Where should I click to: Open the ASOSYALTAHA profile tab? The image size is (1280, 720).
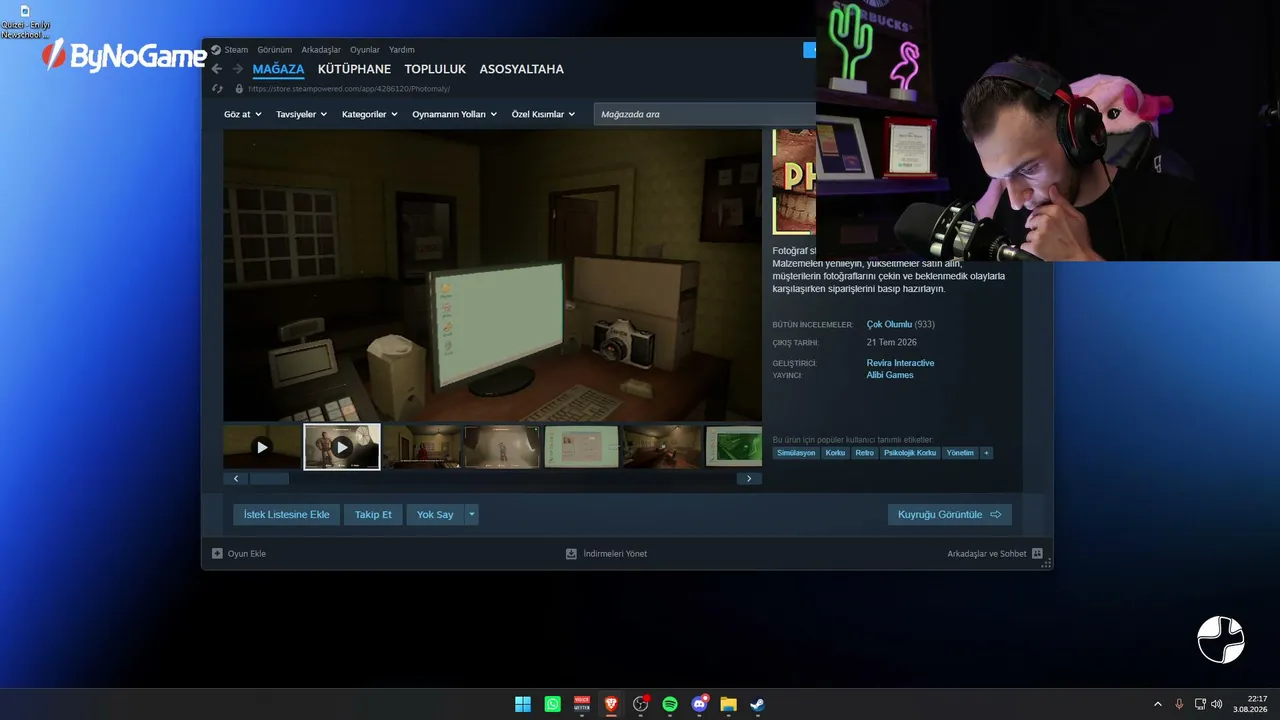(522, 69)
